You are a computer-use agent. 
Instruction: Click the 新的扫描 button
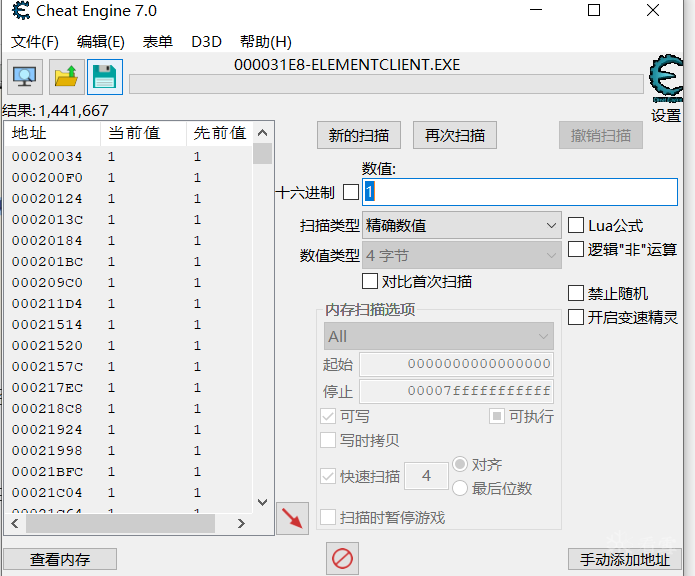[359, 135]
